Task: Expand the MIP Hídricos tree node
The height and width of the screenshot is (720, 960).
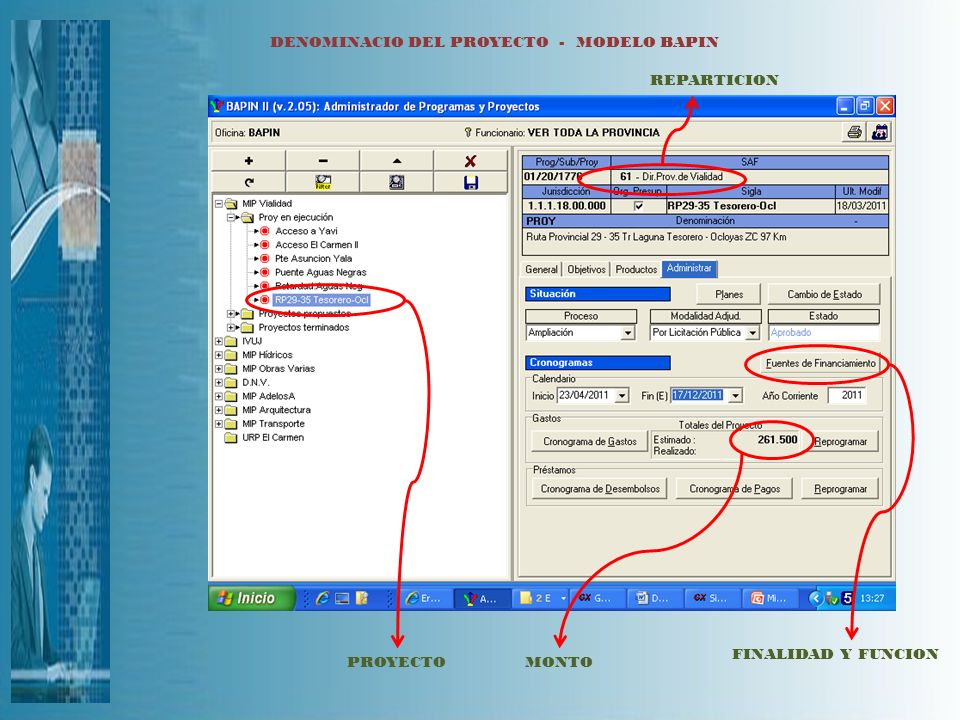Action: pyautogui.click(x=219, y=355)
